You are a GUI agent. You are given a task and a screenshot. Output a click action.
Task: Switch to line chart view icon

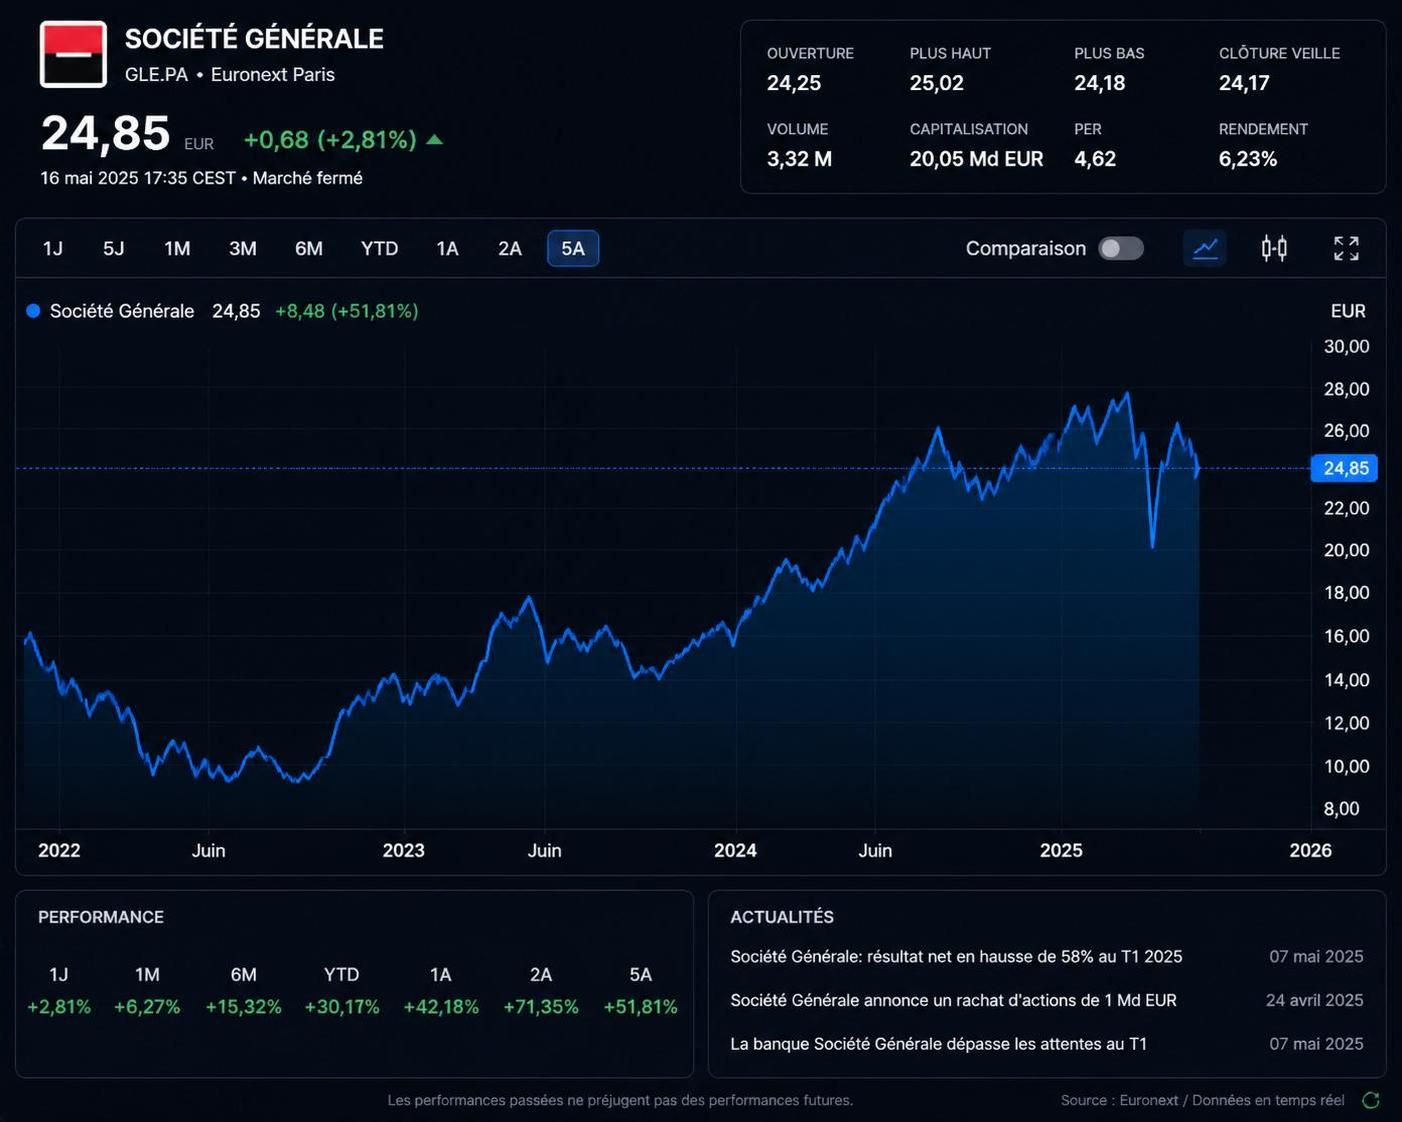pos(1205,248)
